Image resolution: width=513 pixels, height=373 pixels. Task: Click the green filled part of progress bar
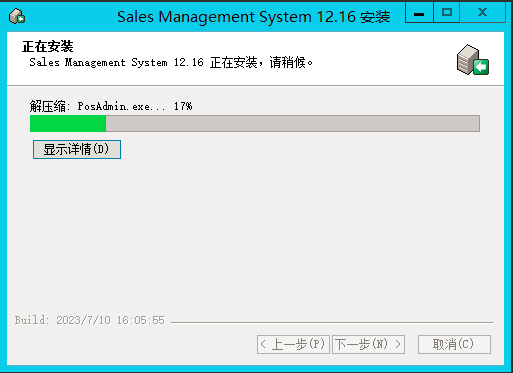[x=68, y=124]
